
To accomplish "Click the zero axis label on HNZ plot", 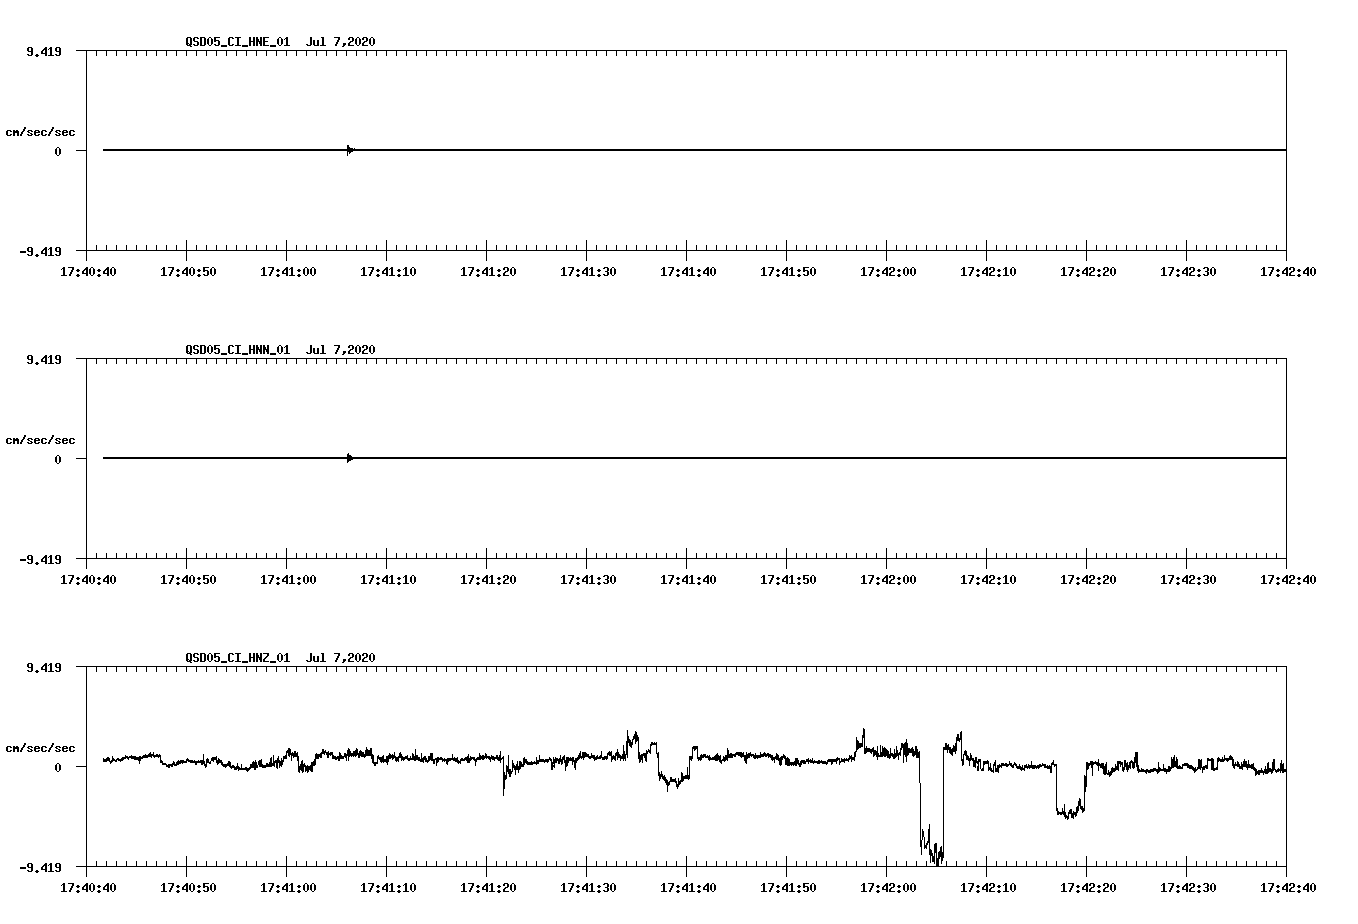I will click(x=58, y=767).
